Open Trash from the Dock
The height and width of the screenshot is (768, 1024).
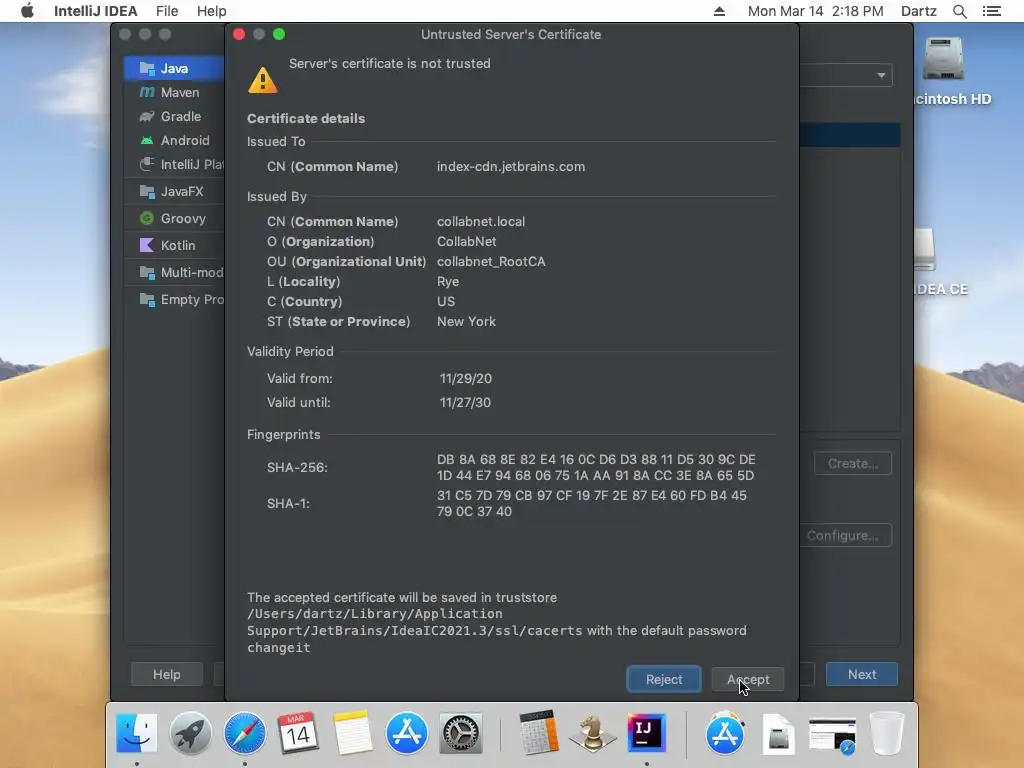tap(887, 733)
